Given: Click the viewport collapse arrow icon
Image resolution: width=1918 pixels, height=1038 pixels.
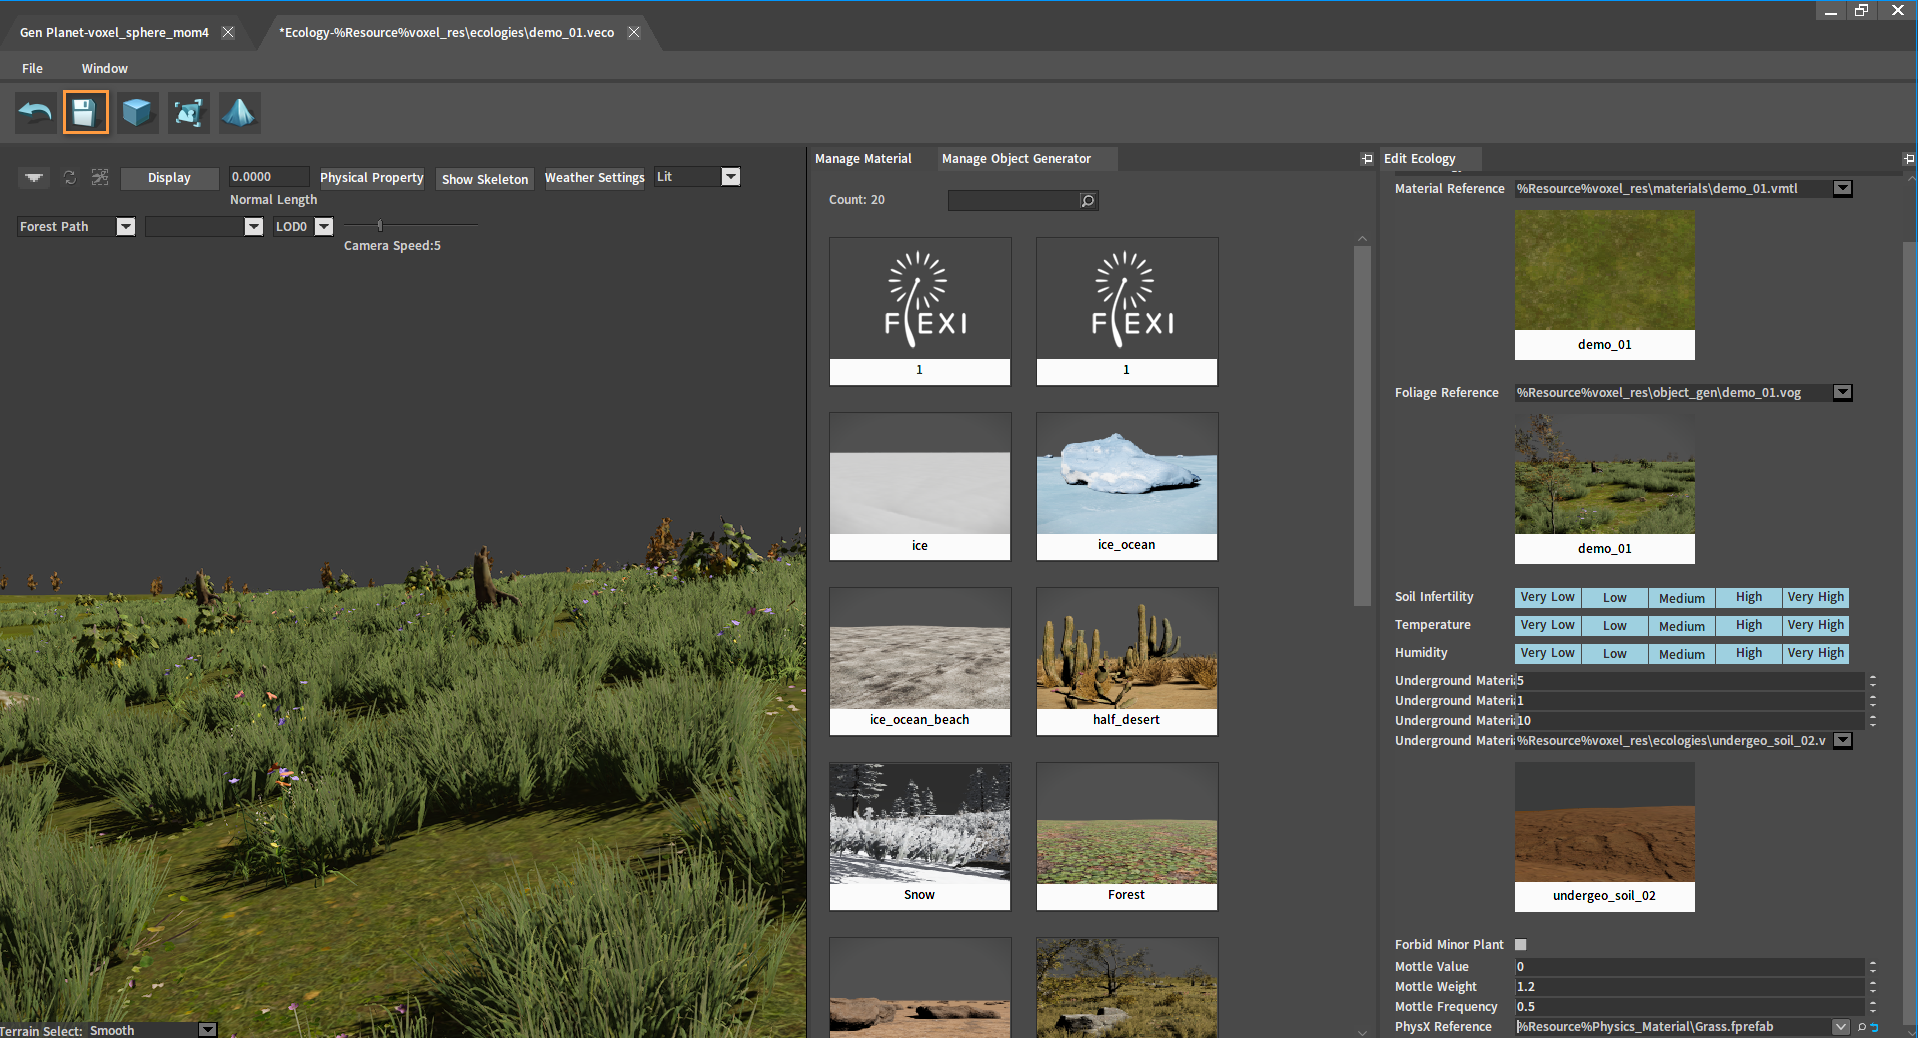Looking at the screenshot, I should 34,177.
